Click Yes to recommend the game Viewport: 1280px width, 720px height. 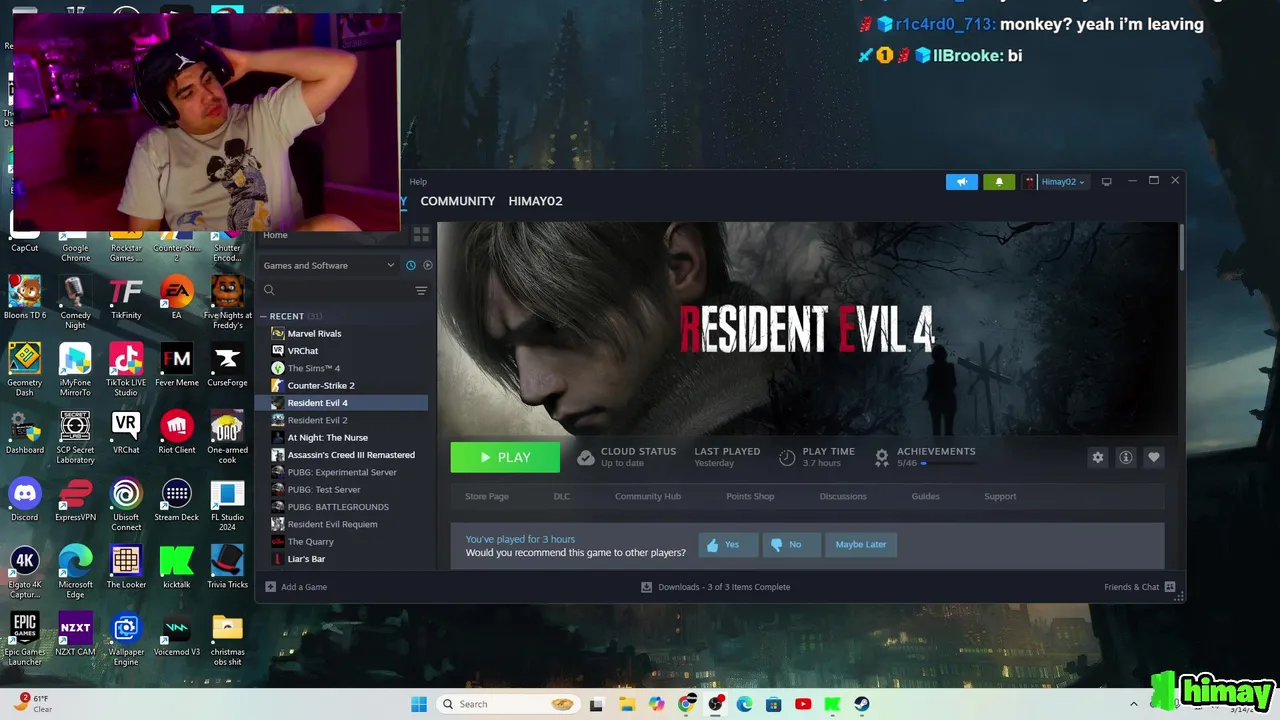point(727,545)
